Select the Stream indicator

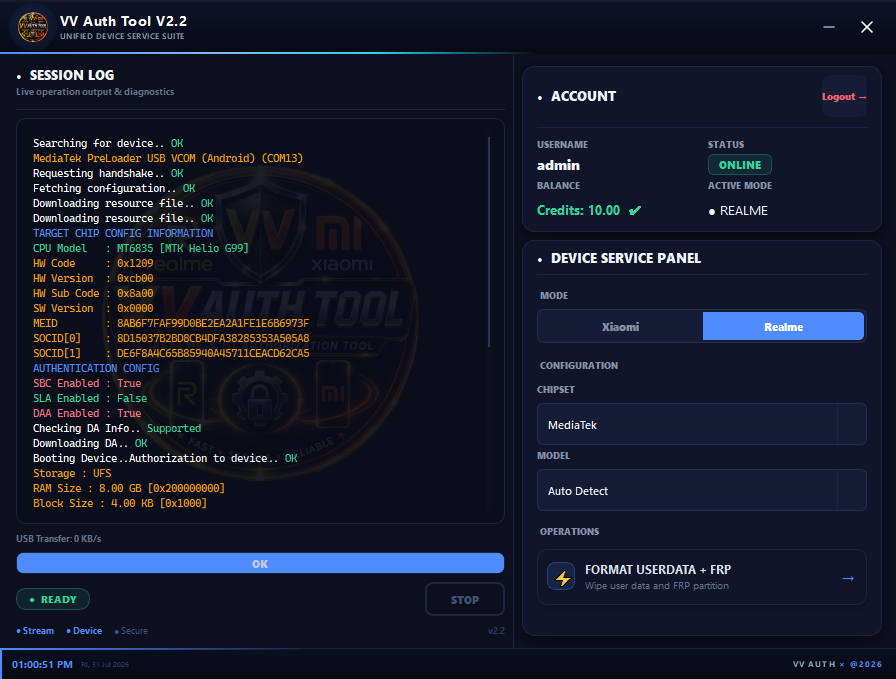[x=35, y=630]
